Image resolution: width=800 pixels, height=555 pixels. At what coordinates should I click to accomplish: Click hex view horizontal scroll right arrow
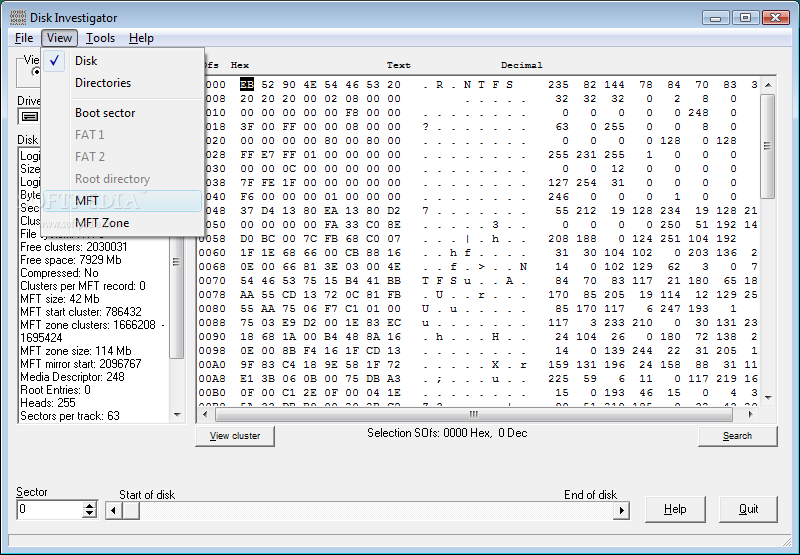pos(751,414)
